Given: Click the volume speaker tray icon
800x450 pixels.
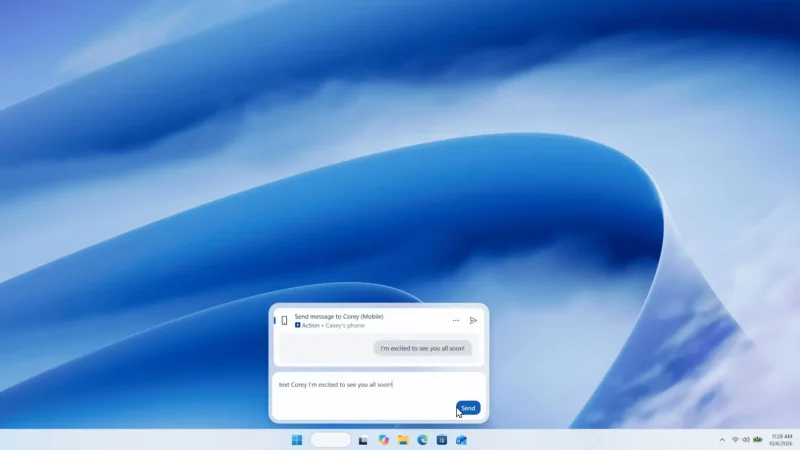Looking at the screenshot, I should pyautogui.click(x=746, y=440).
